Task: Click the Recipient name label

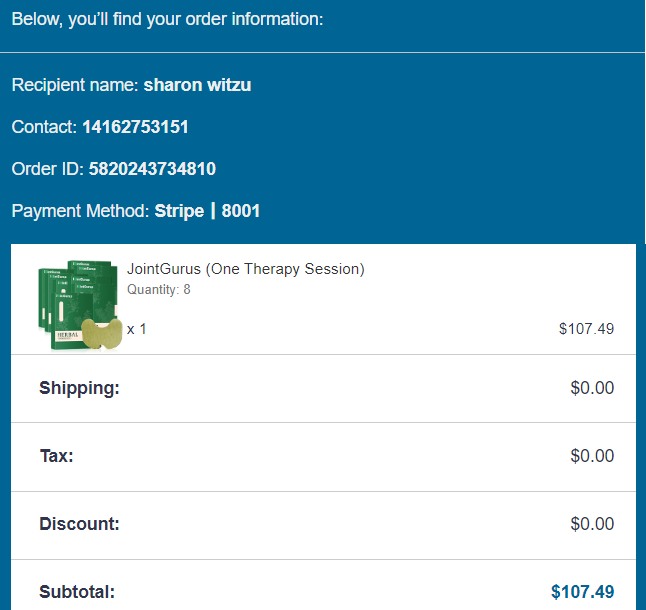Action: coord(75,85)
